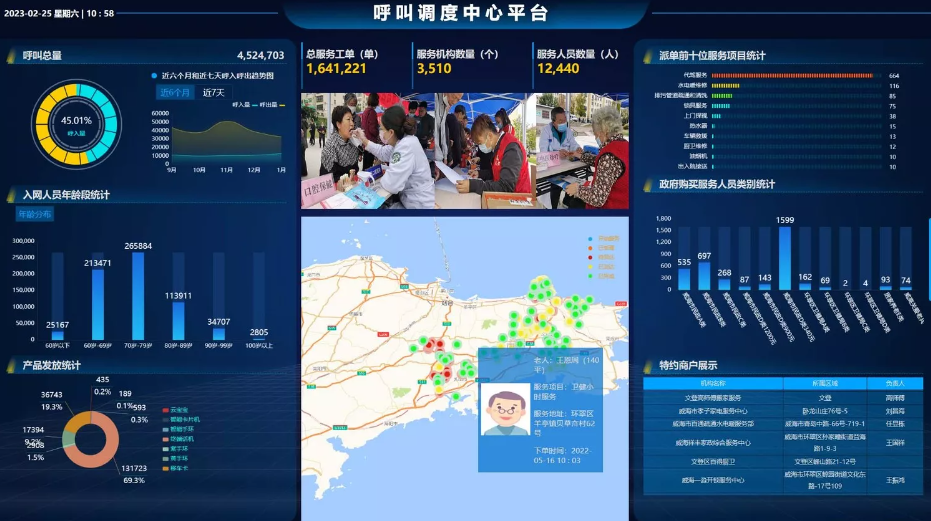This screenshot has width=931, height=521.
Task: Click the 特约商户展示 panel header
Action: tap(688, 365)
